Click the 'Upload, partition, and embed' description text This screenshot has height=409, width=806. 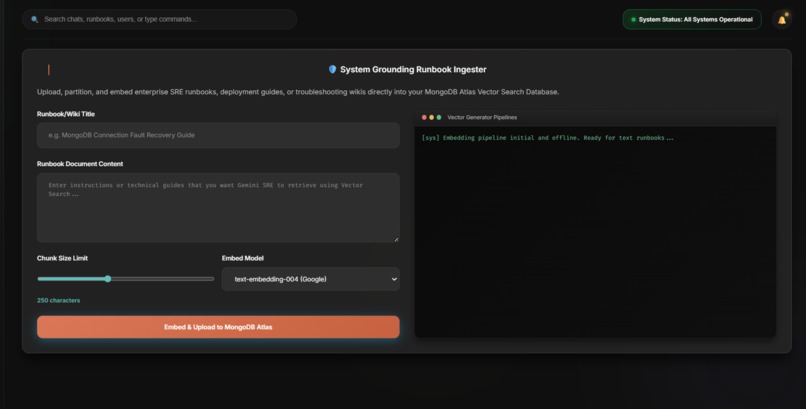click(298, 92)
